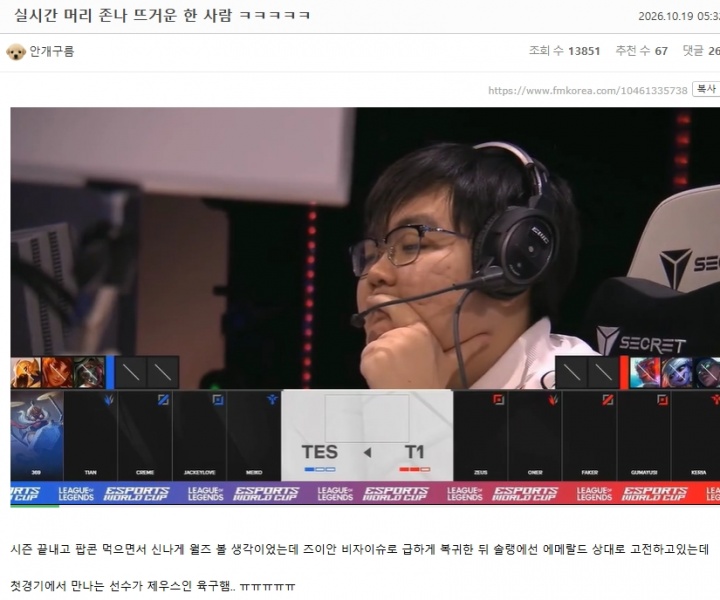Click the JACKEYLOVE player slot
The height and width of the screenshot is (600, 720).
tap(200, 435)
